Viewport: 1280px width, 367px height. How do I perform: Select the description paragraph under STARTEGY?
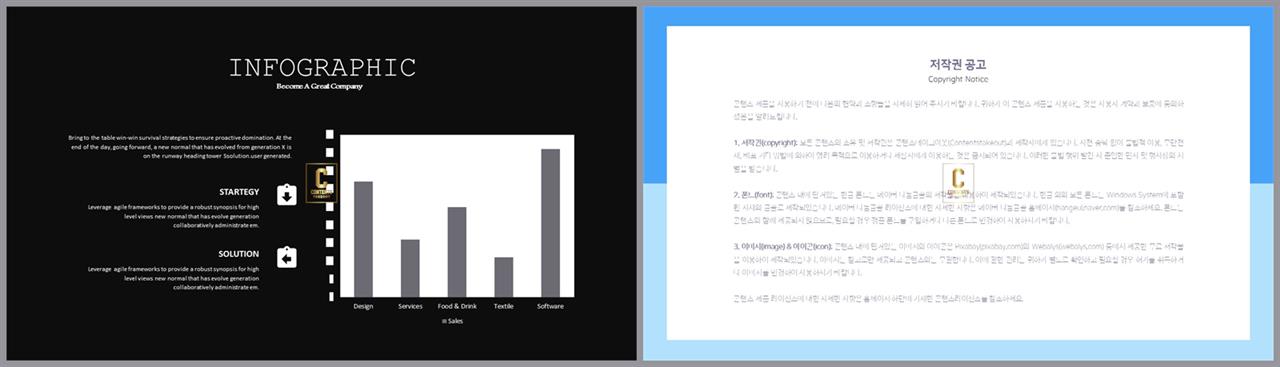coord(174,216)
